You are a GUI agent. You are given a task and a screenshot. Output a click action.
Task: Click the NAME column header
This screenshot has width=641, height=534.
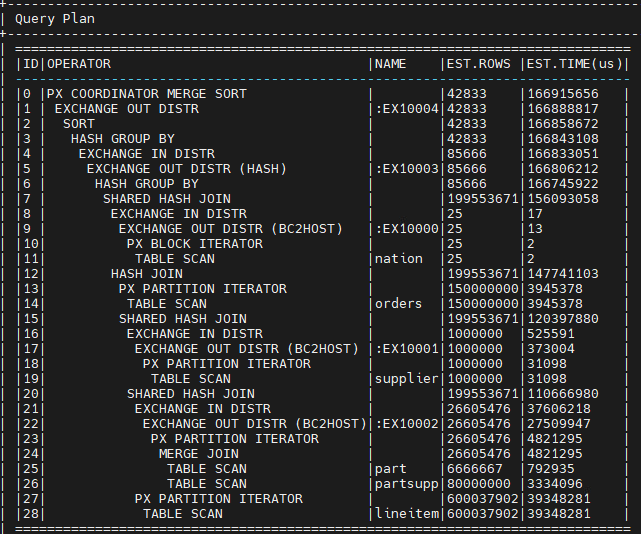[x=390, y=64]
